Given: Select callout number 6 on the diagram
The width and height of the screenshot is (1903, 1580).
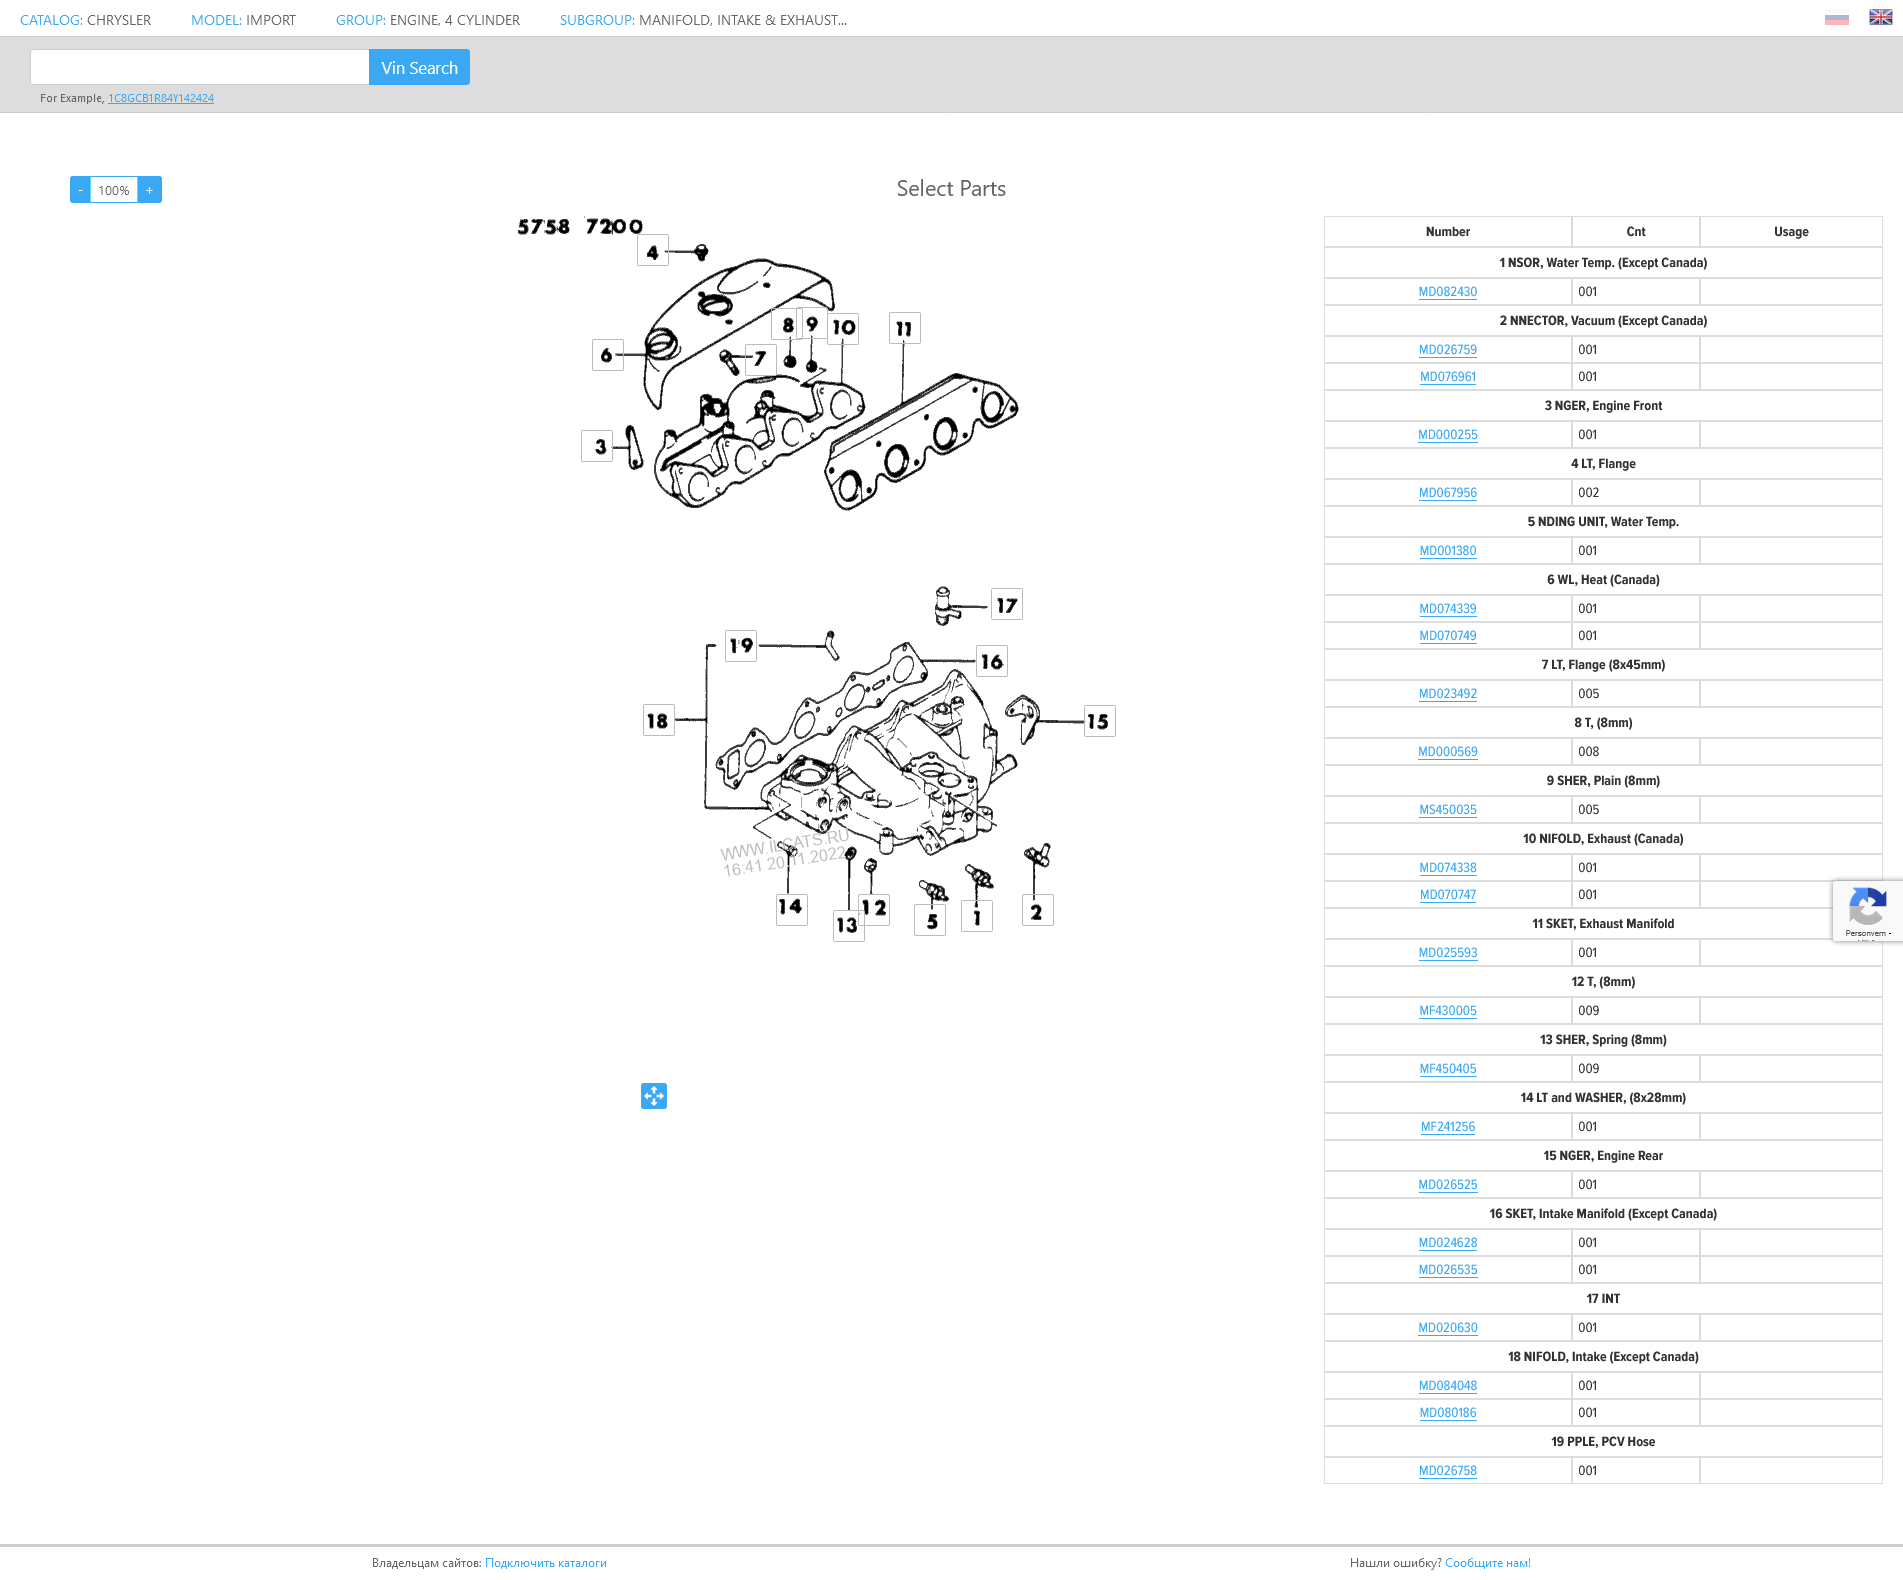Looking at the screenshot, I should (x=606, y=355).
